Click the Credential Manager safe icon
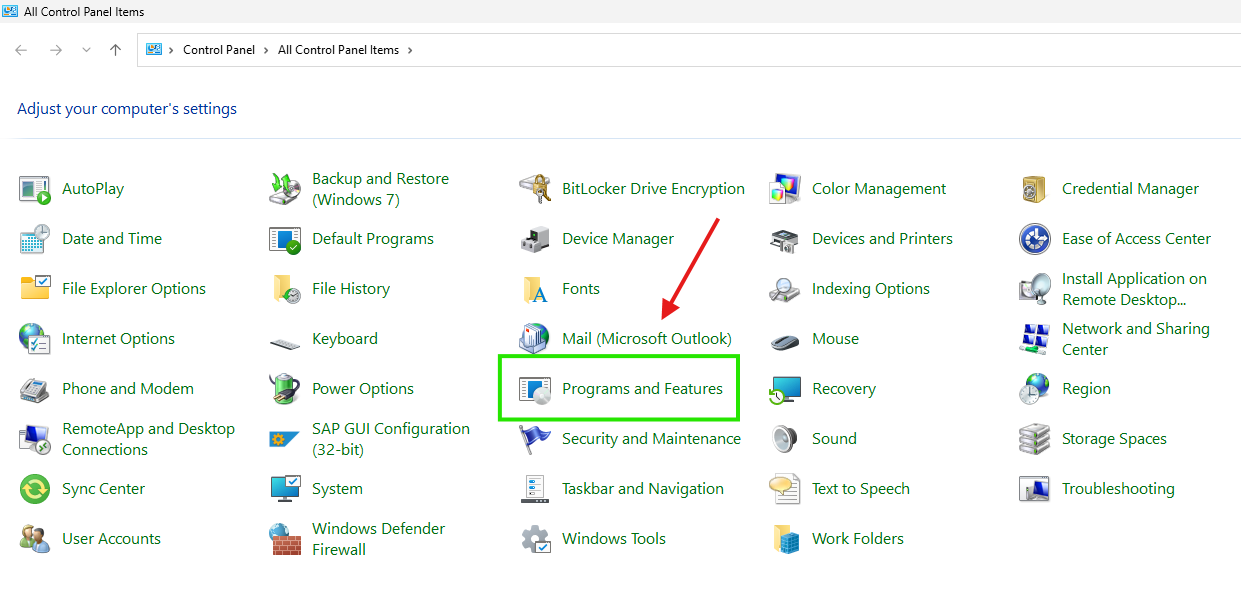This screenshot has height=614, width=1241. (1035, 189)
